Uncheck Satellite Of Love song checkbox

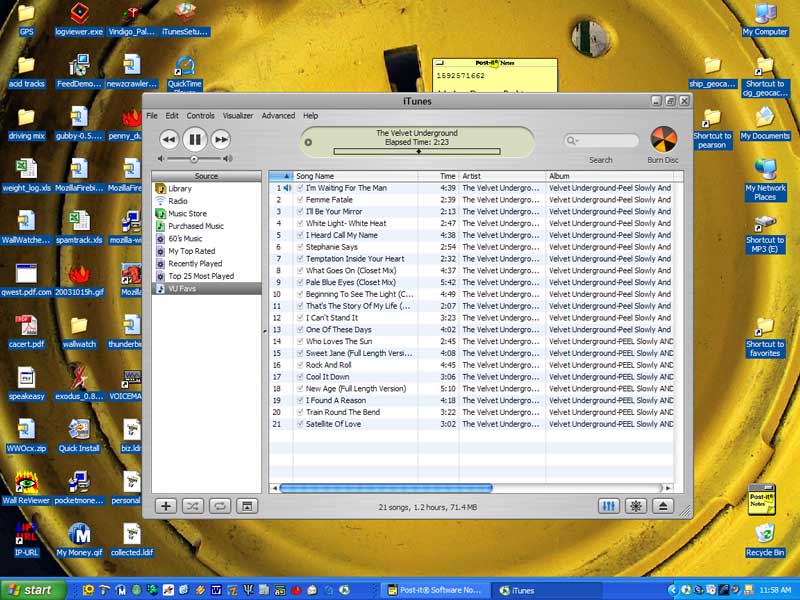[300, 424]
